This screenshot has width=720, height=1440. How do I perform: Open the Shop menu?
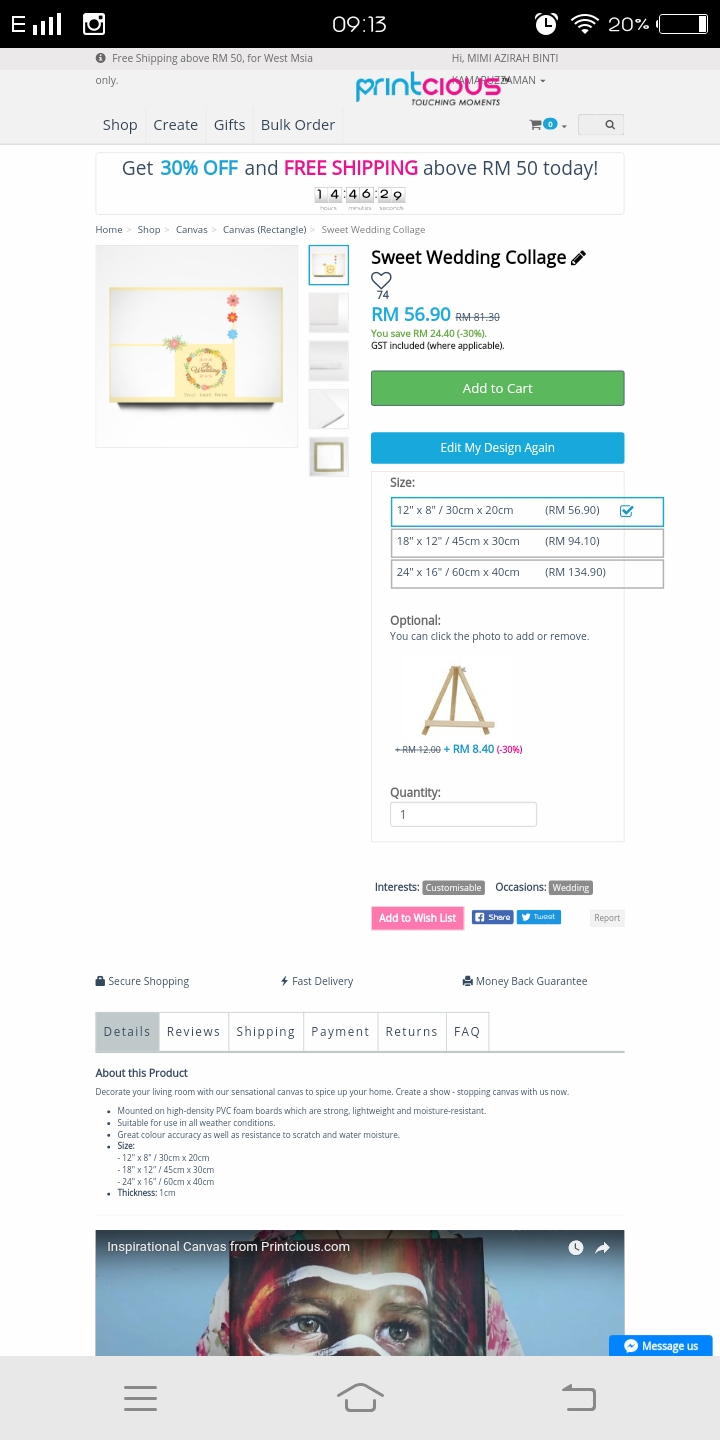tap(120, 125)
